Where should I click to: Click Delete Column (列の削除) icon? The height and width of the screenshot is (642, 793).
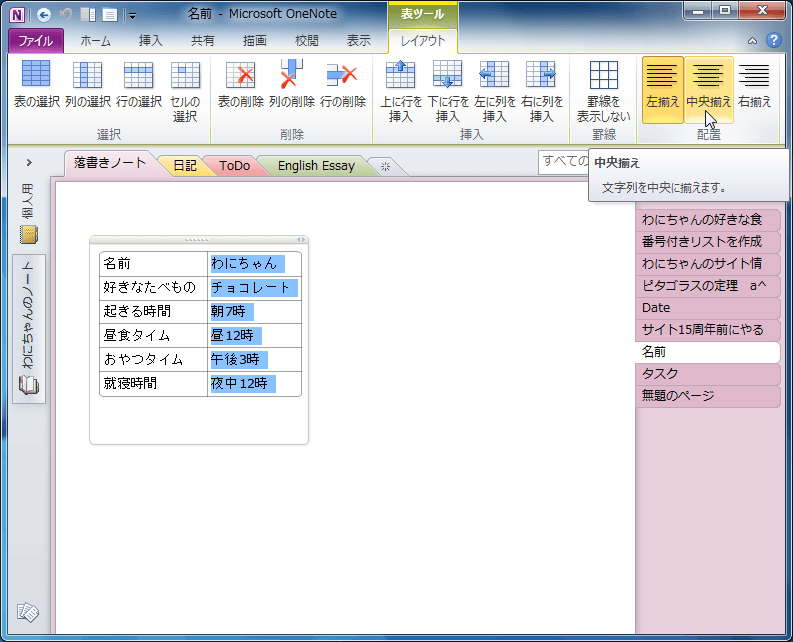(292, 84)
